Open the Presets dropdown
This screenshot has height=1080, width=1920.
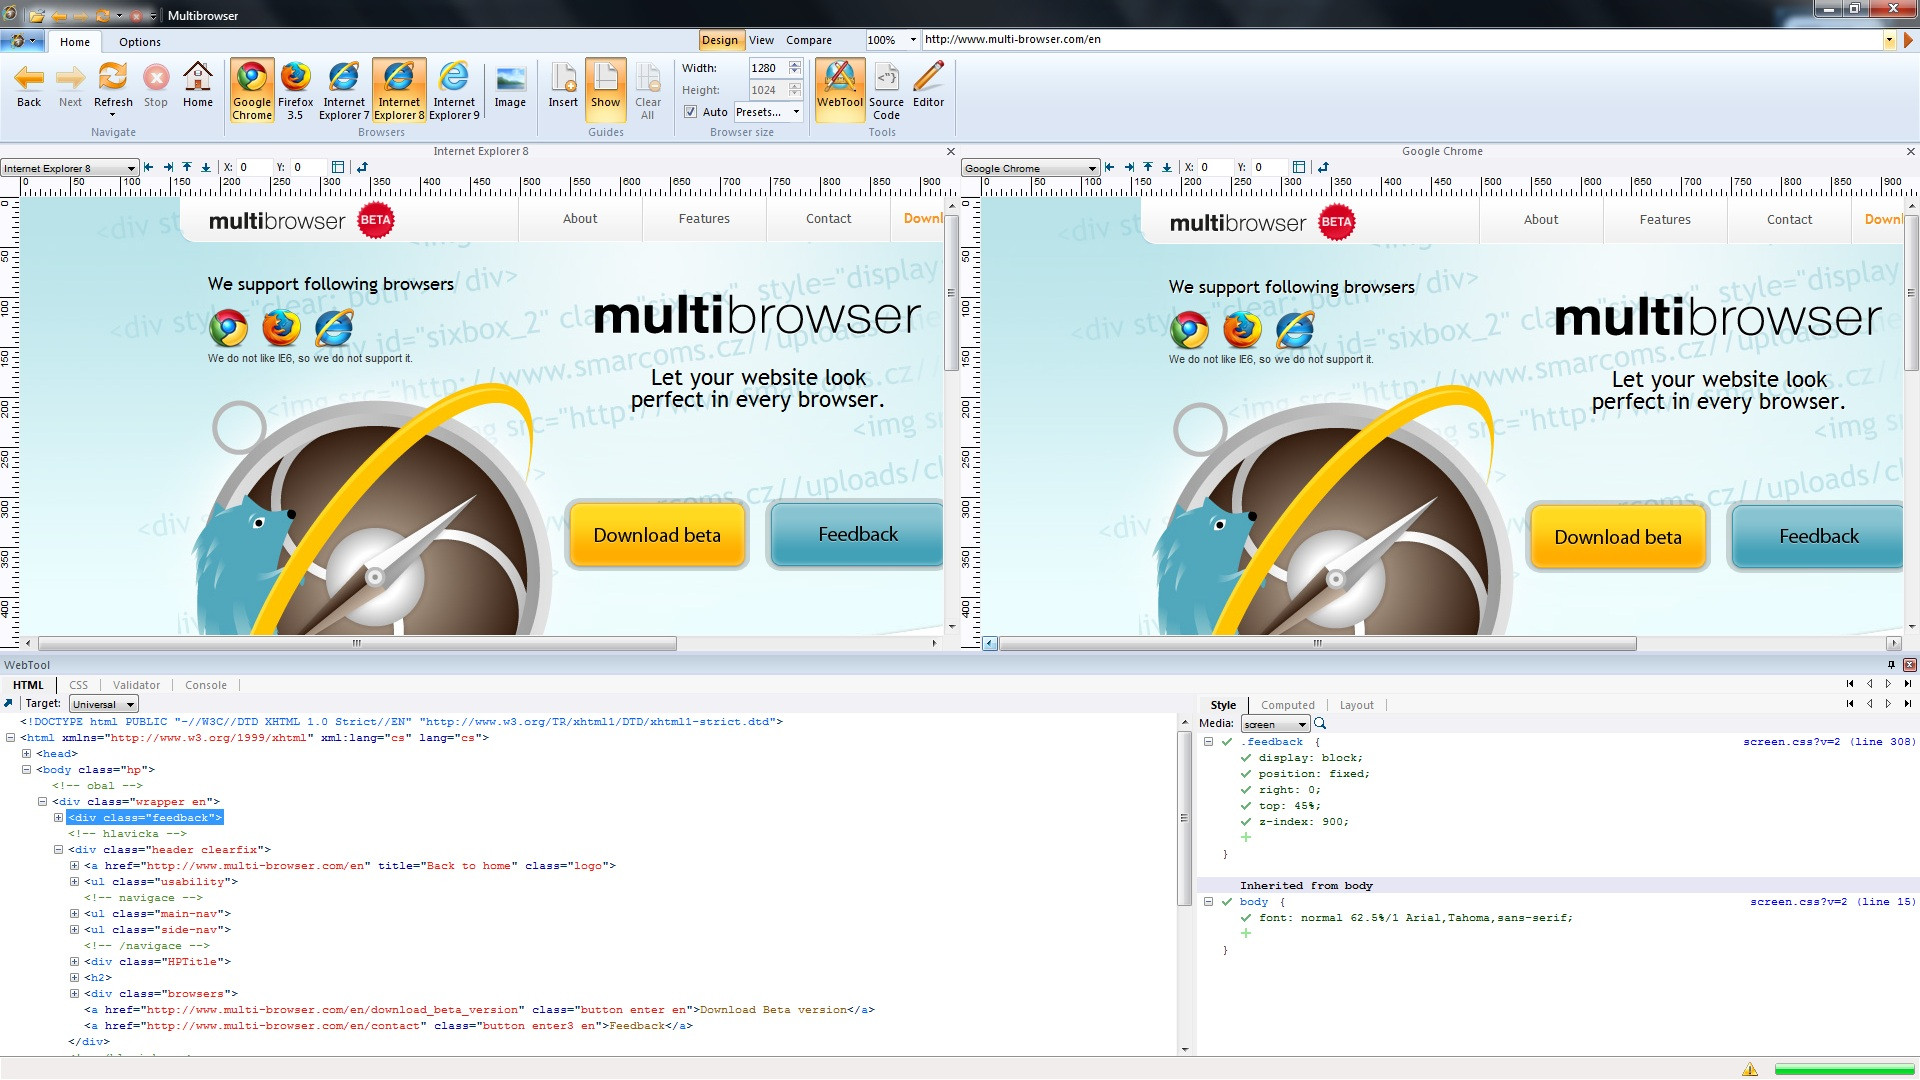[768, 112]
